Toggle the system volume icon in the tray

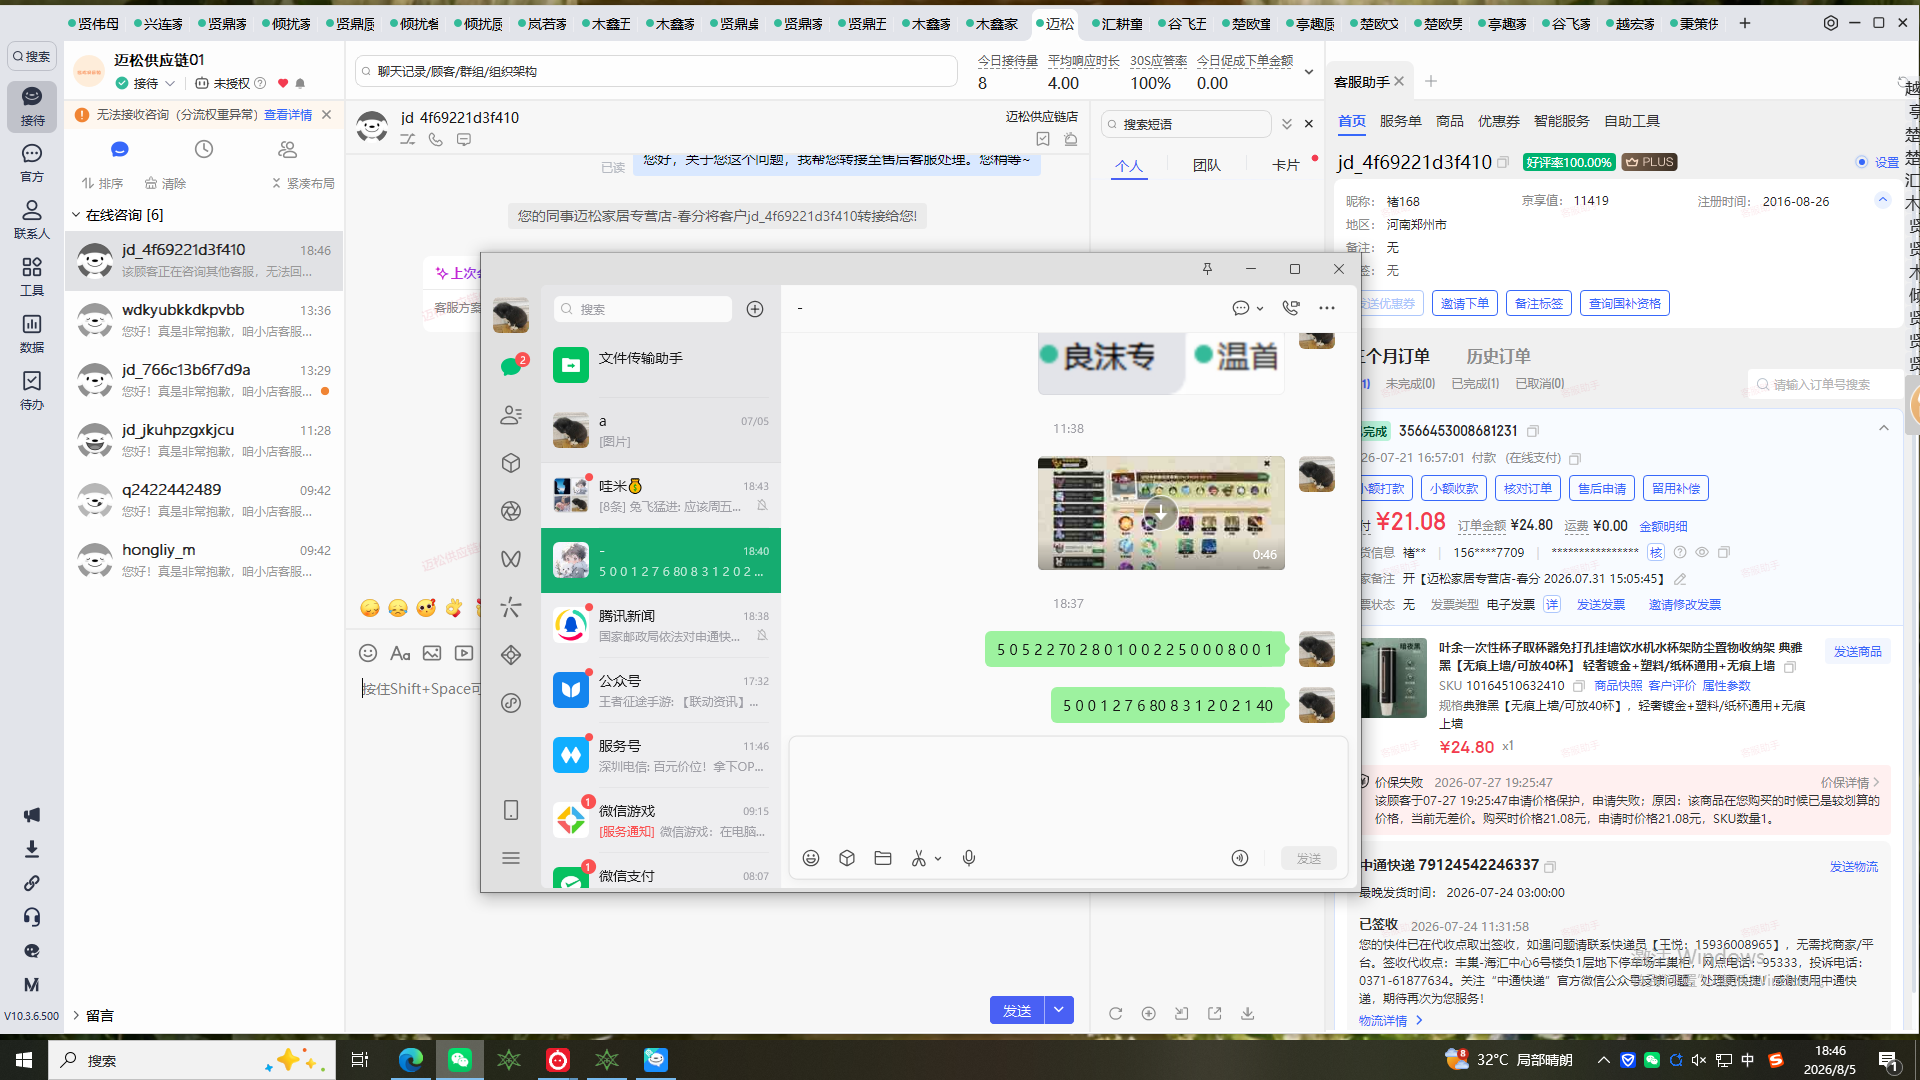(1699, 1060)
